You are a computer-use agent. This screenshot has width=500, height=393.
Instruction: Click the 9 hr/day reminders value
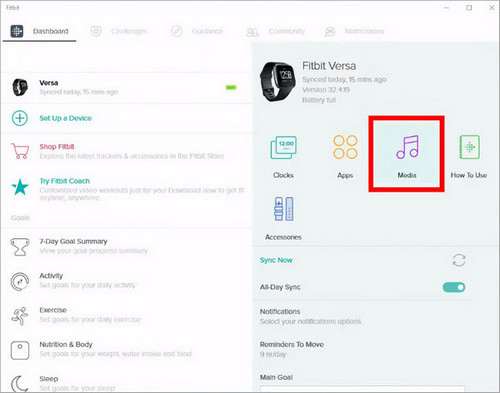[x=273, y=354]
